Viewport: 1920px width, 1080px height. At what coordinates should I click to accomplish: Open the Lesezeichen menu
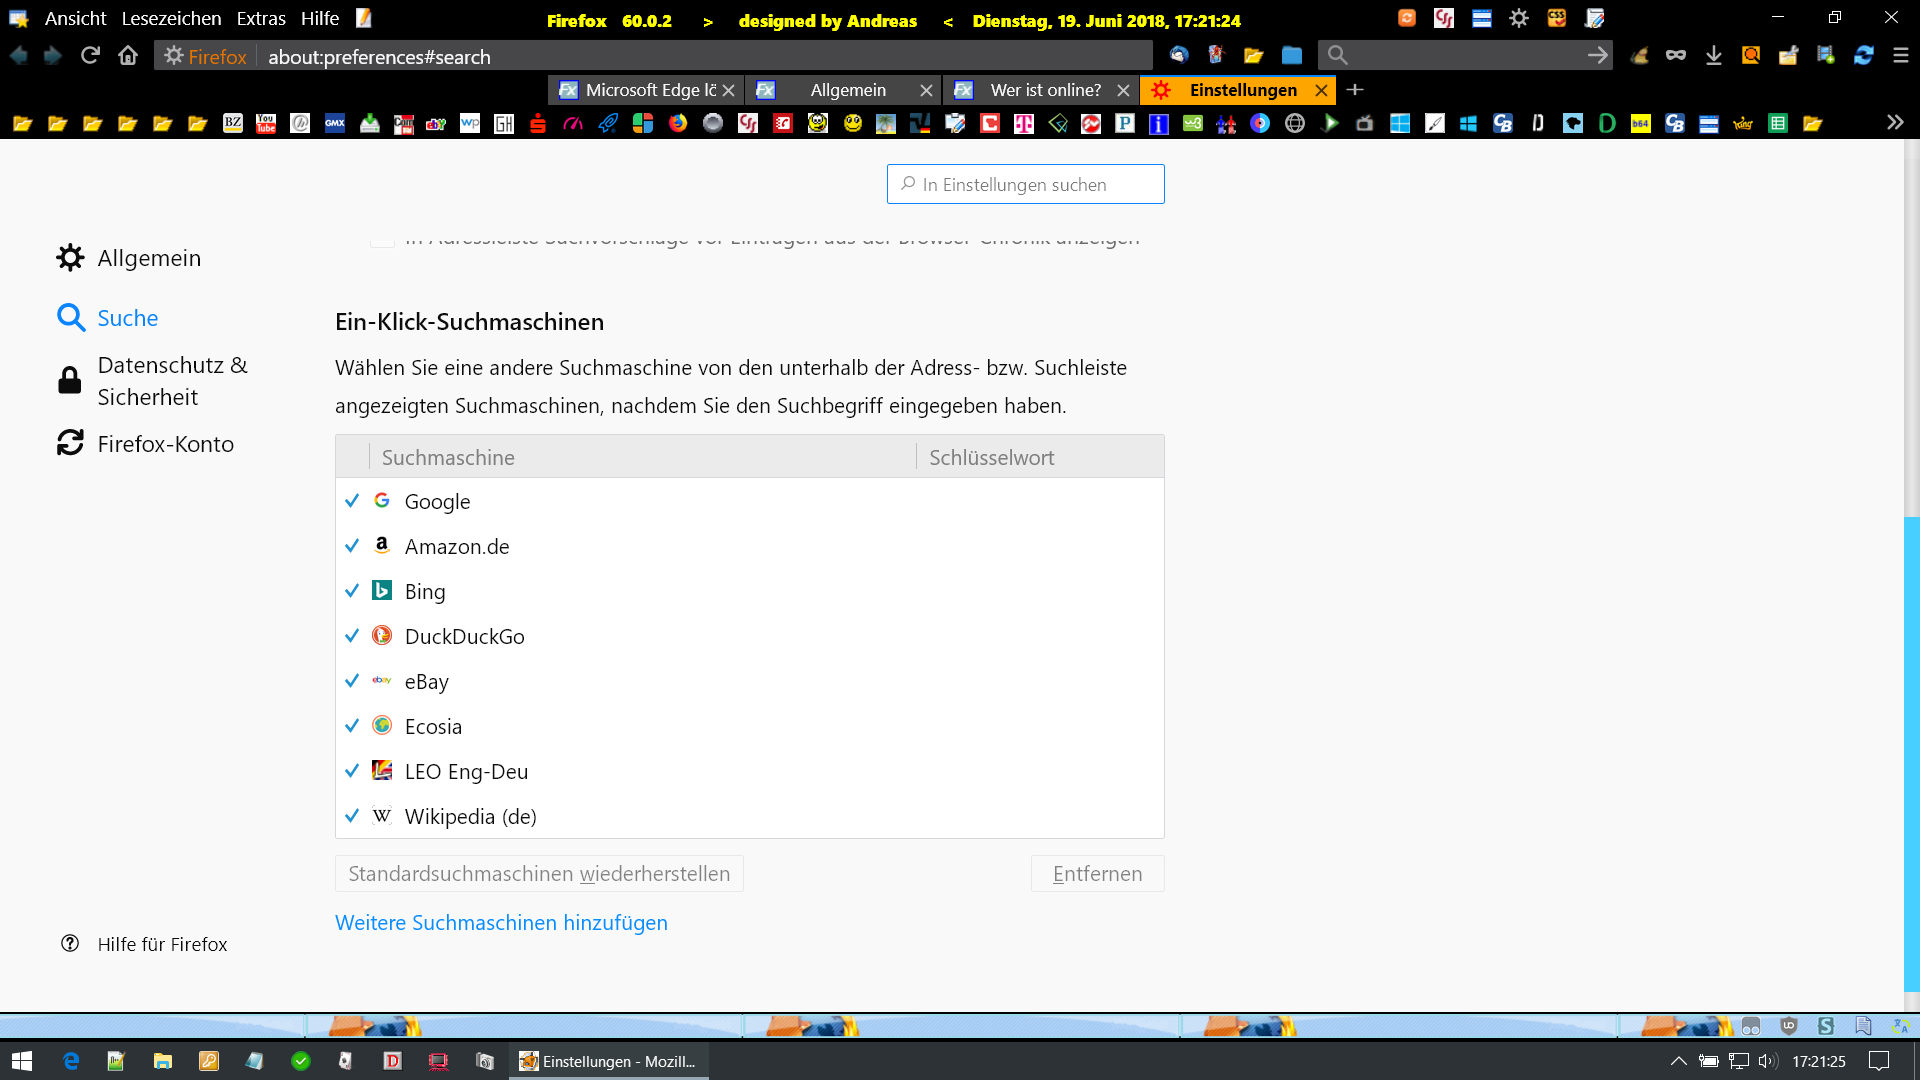pyautogui.click(x=171, y=19)
